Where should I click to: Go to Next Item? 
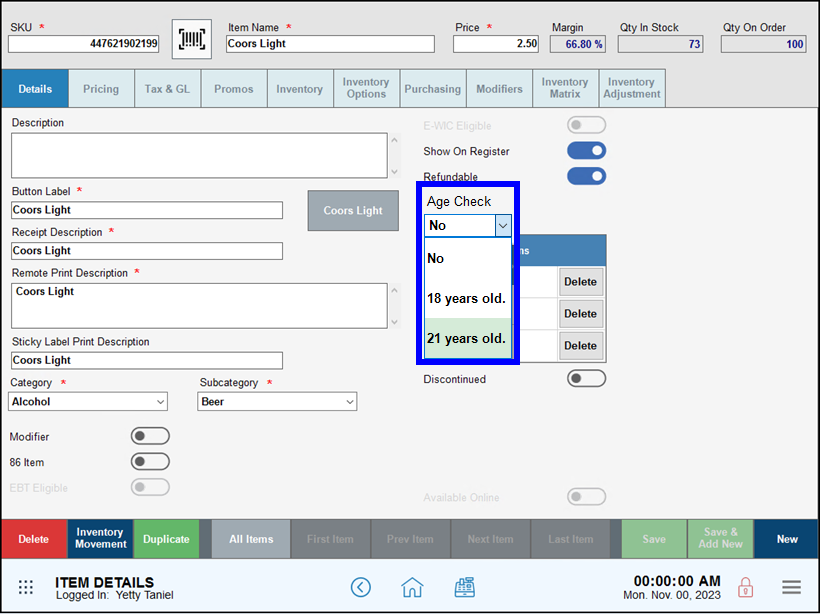coord(491,539)
